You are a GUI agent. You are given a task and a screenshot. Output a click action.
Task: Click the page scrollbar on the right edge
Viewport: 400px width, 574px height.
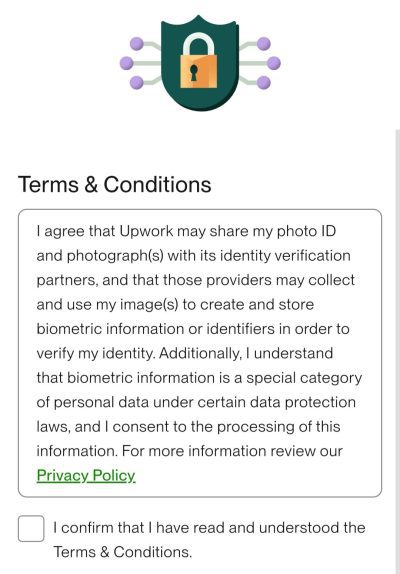397,351
